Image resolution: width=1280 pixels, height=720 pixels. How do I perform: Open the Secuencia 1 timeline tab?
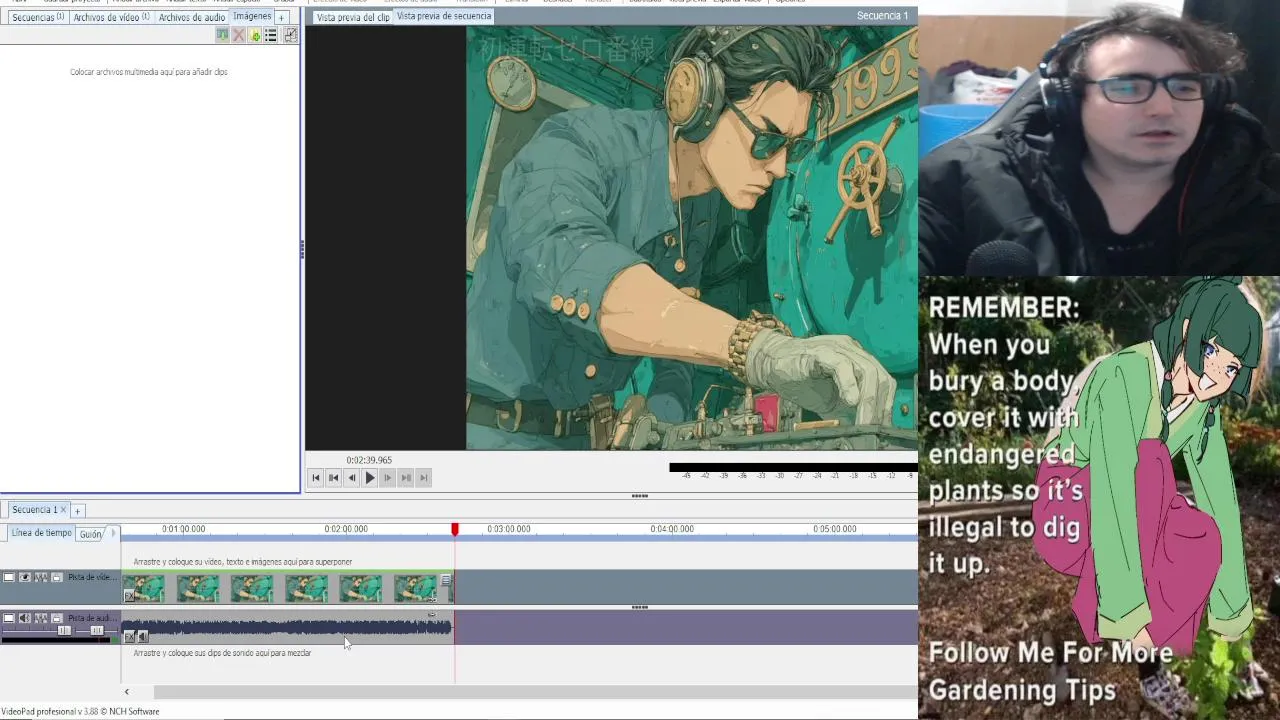coord(34,510)
